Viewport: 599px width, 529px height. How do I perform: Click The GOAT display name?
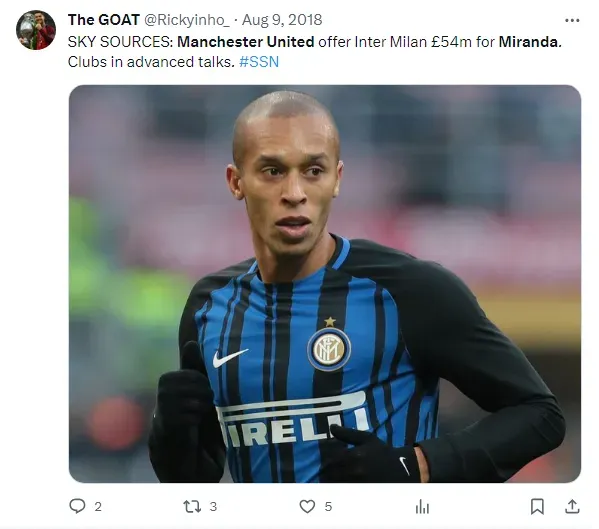pyautogui.click(x=104, y=20)
